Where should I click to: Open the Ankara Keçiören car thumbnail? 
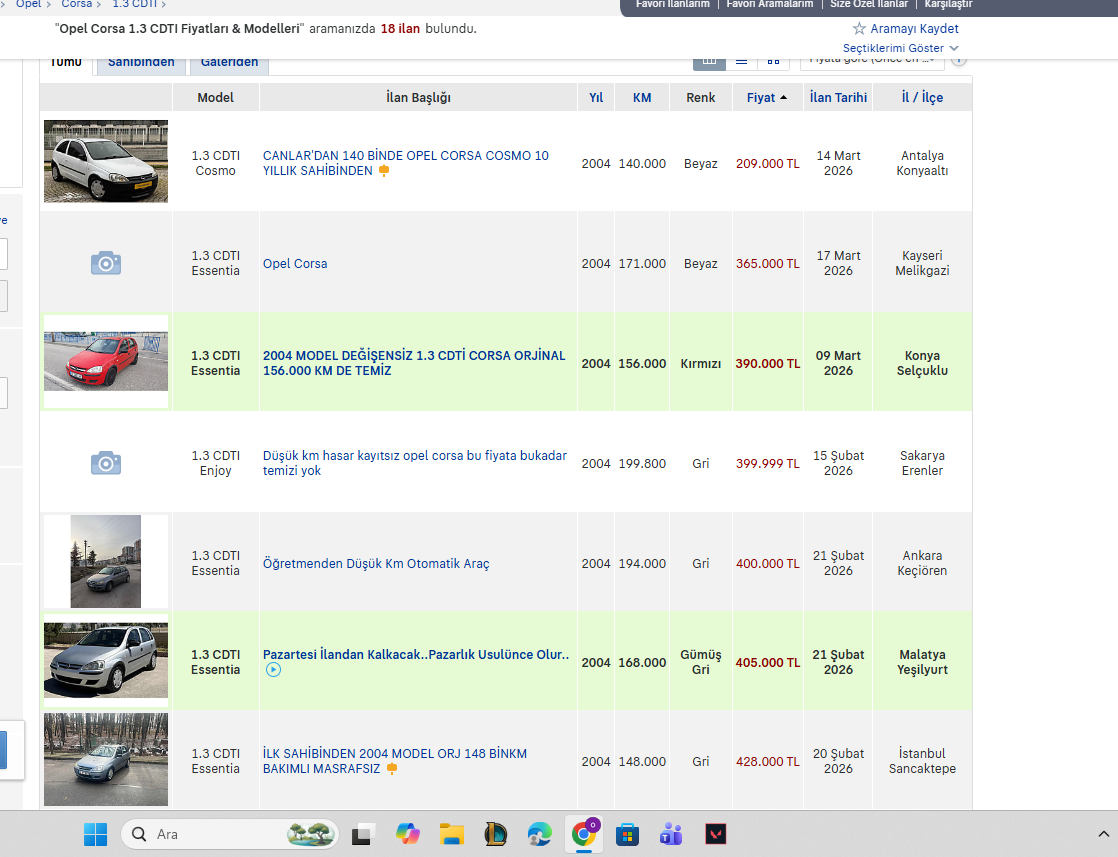click(106, 562)
